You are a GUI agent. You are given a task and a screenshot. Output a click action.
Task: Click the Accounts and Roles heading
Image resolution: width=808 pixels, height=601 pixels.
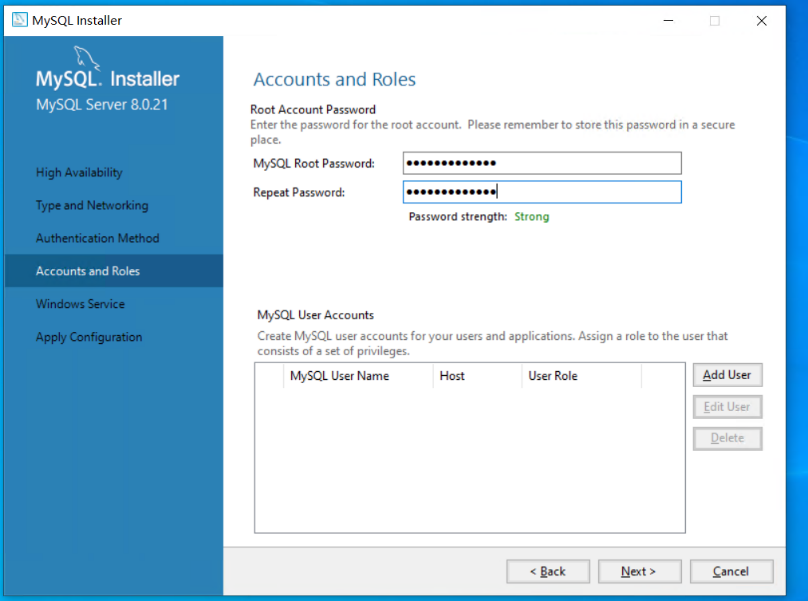coord(334,79)
